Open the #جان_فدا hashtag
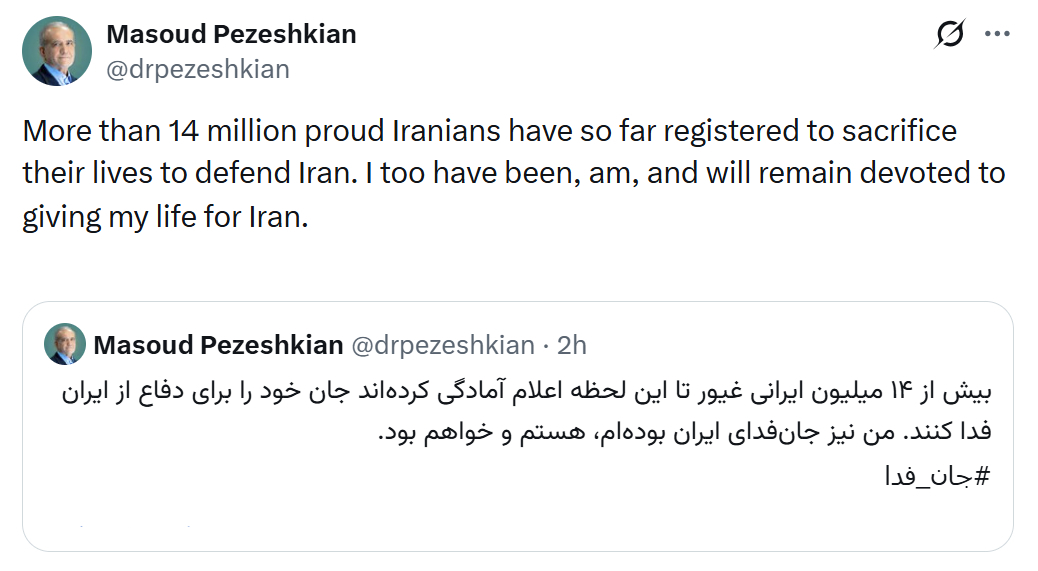 (938, 475)
